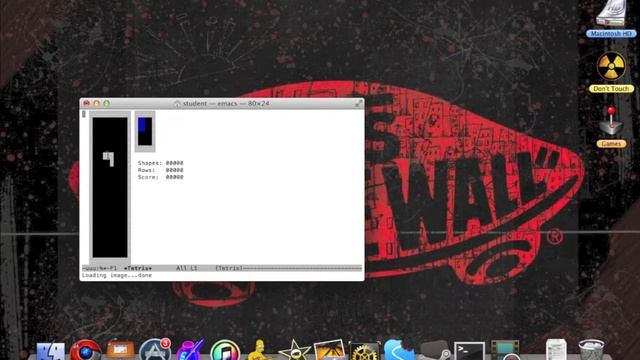640x360 pixels.
Task: Open the photo picture dock icon
Action: [x=329, y=350]
